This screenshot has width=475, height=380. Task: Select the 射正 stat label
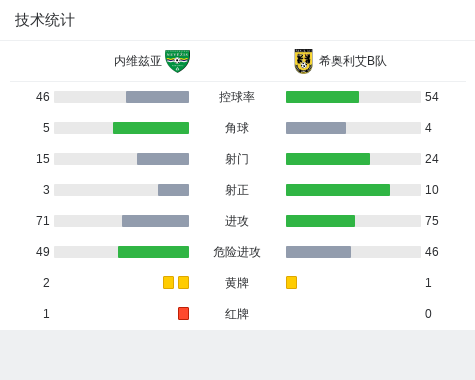point(237,190)
